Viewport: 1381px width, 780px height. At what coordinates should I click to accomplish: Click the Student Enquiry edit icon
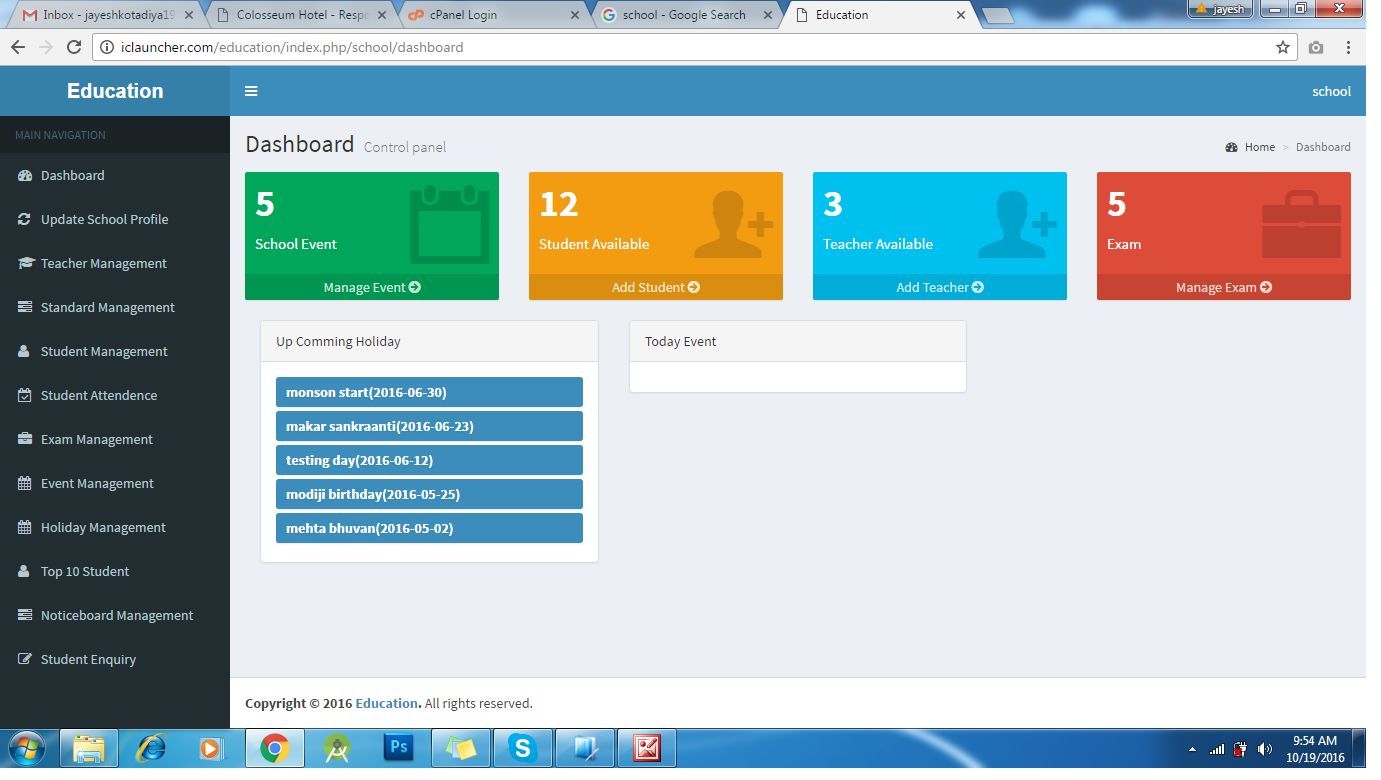[25, 659]
